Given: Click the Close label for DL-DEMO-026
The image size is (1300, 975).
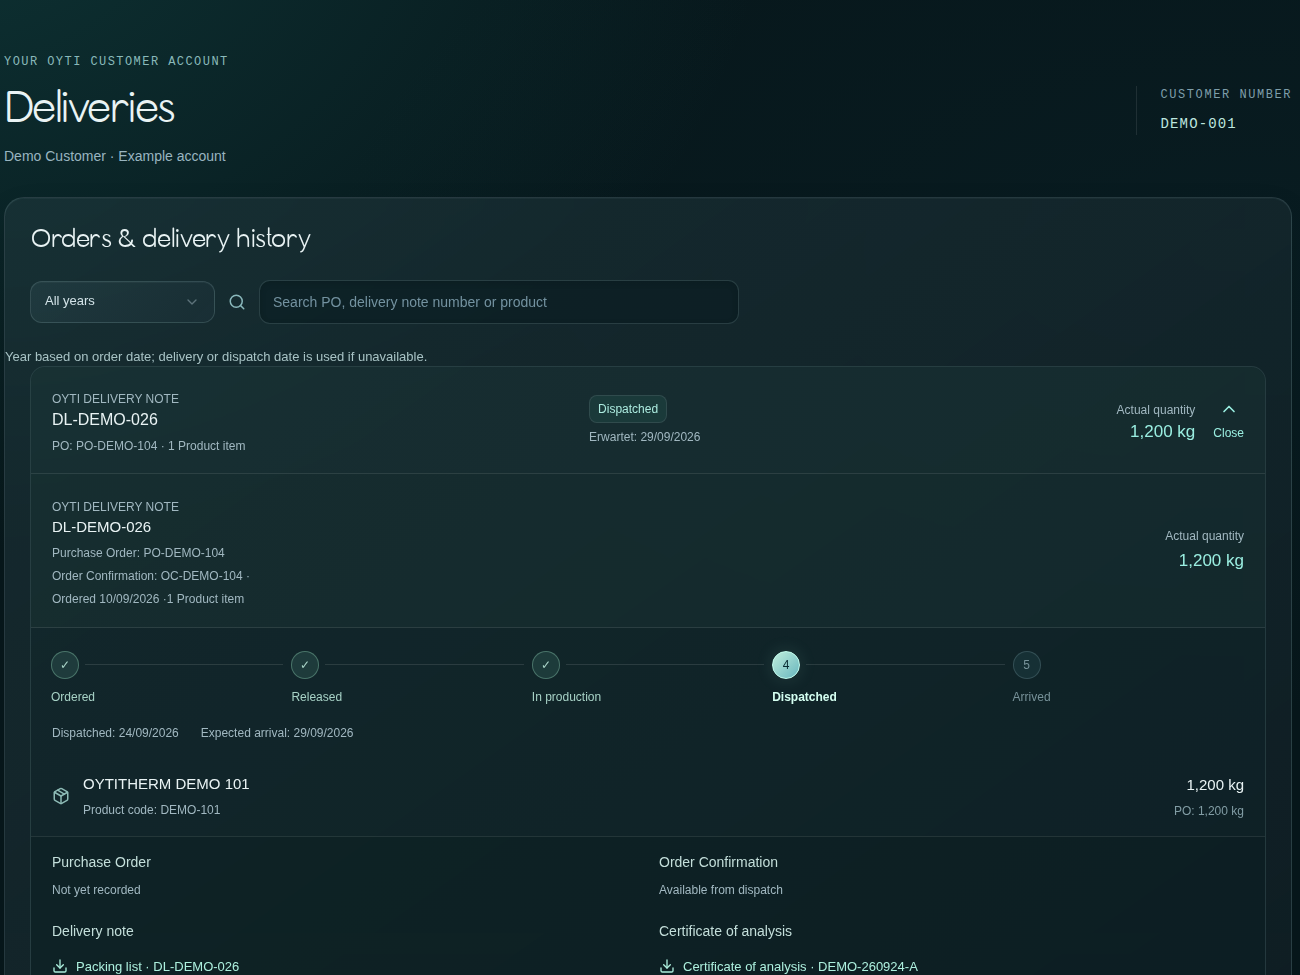Looking at the screenshot, I should [x=1228, y=433].
